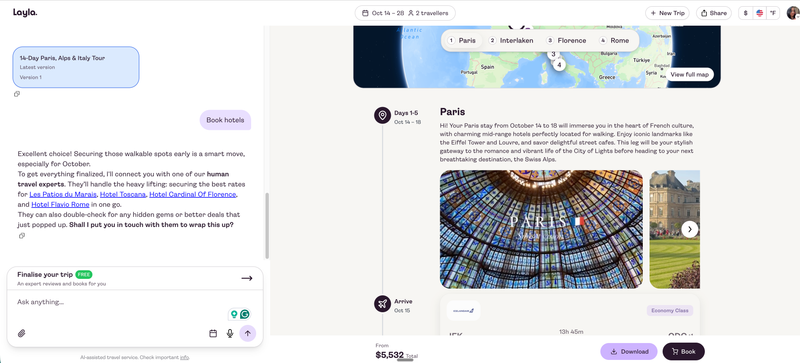Click the Book hotels message bubble

225,120
